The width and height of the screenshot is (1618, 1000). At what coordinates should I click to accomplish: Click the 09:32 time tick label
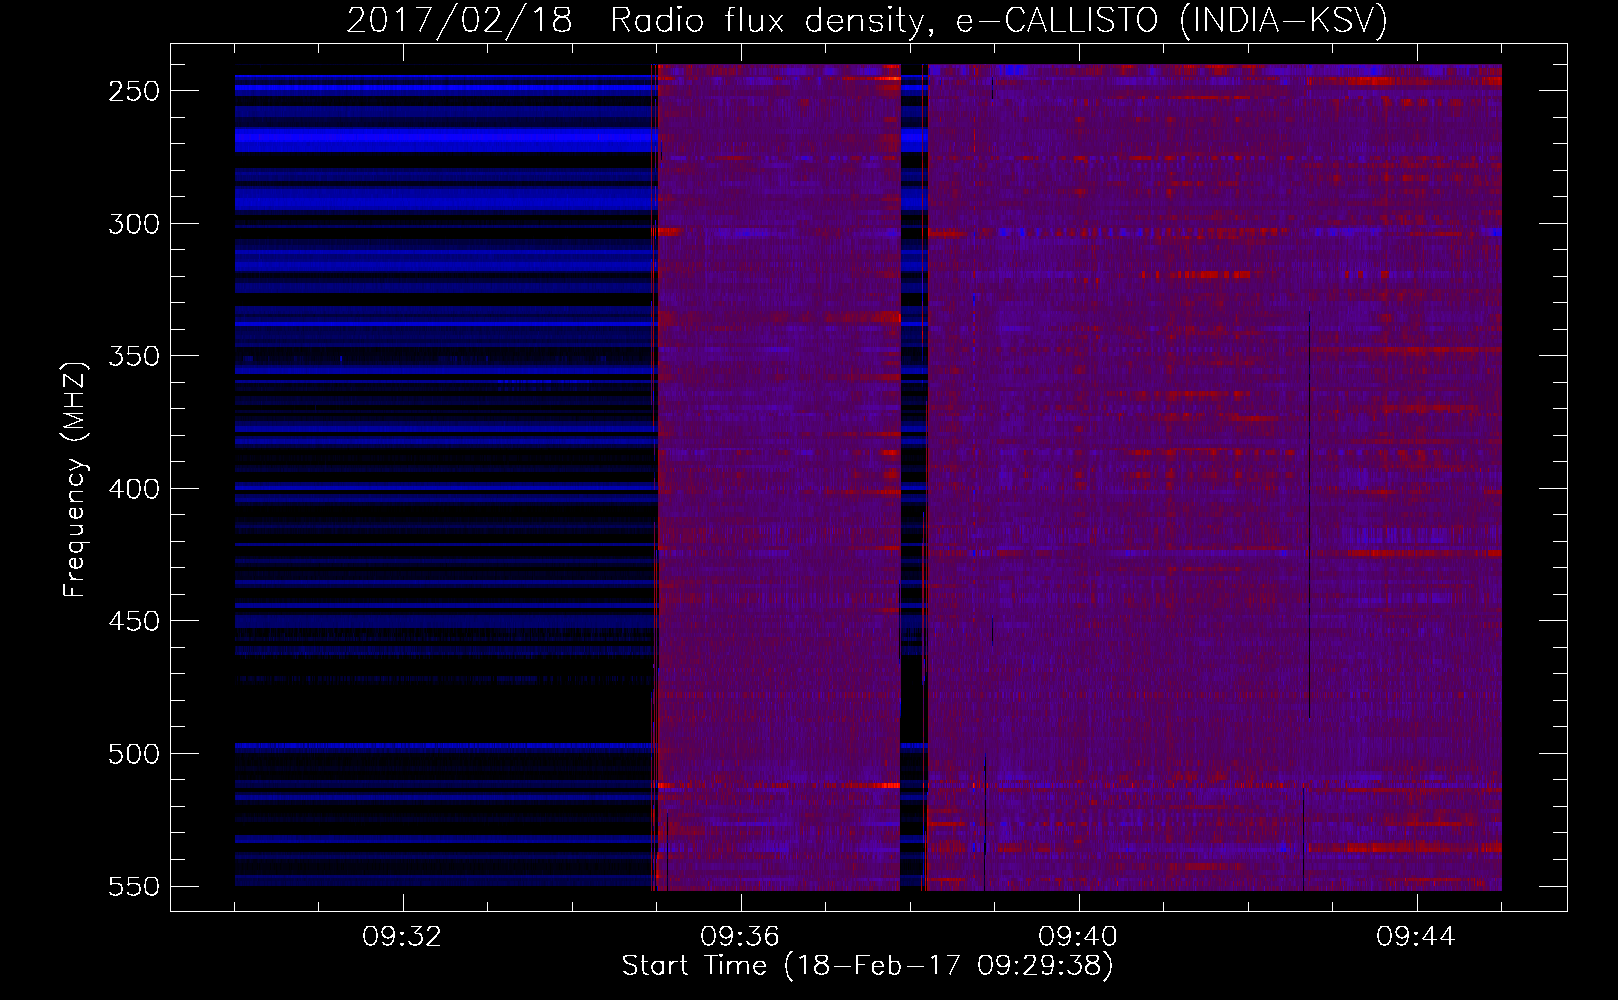402,937
